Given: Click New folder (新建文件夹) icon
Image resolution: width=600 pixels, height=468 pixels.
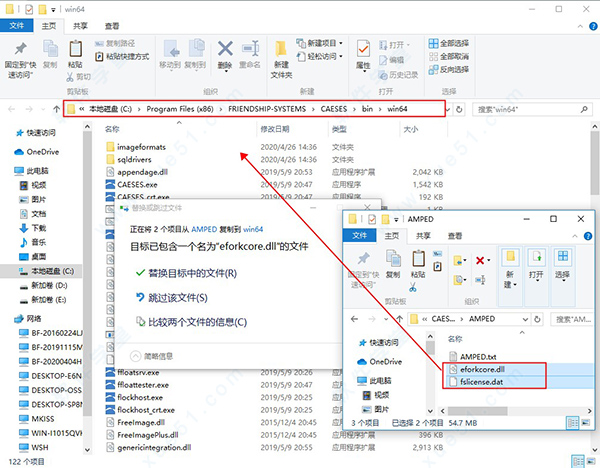Looking at the screenshot, I should coord(281,59).
